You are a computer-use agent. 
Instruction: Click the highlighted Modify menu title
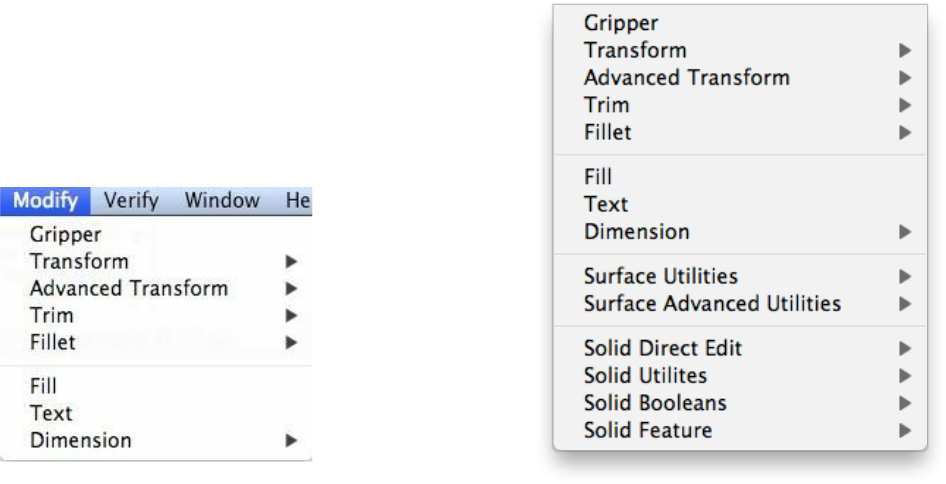coord(52,201)
